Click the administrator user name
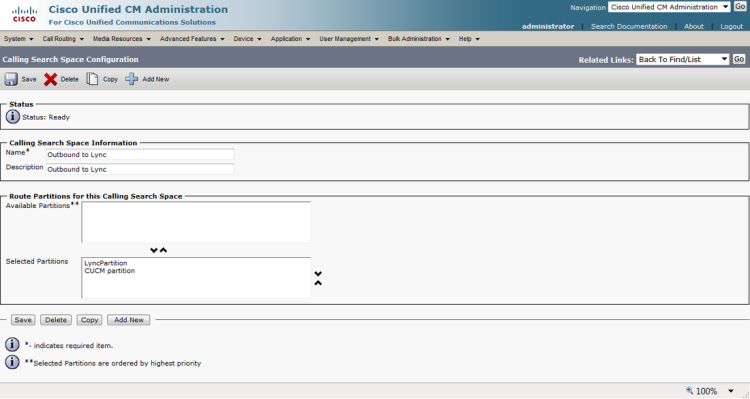 (548, 26)
